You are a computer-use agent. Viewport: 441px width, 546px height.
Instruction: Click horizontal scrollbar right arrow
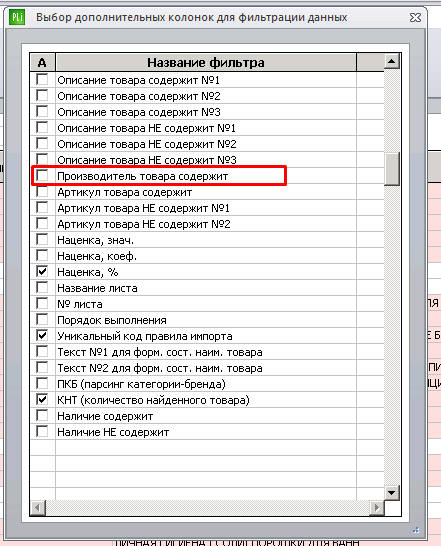(x=377, y=508)
